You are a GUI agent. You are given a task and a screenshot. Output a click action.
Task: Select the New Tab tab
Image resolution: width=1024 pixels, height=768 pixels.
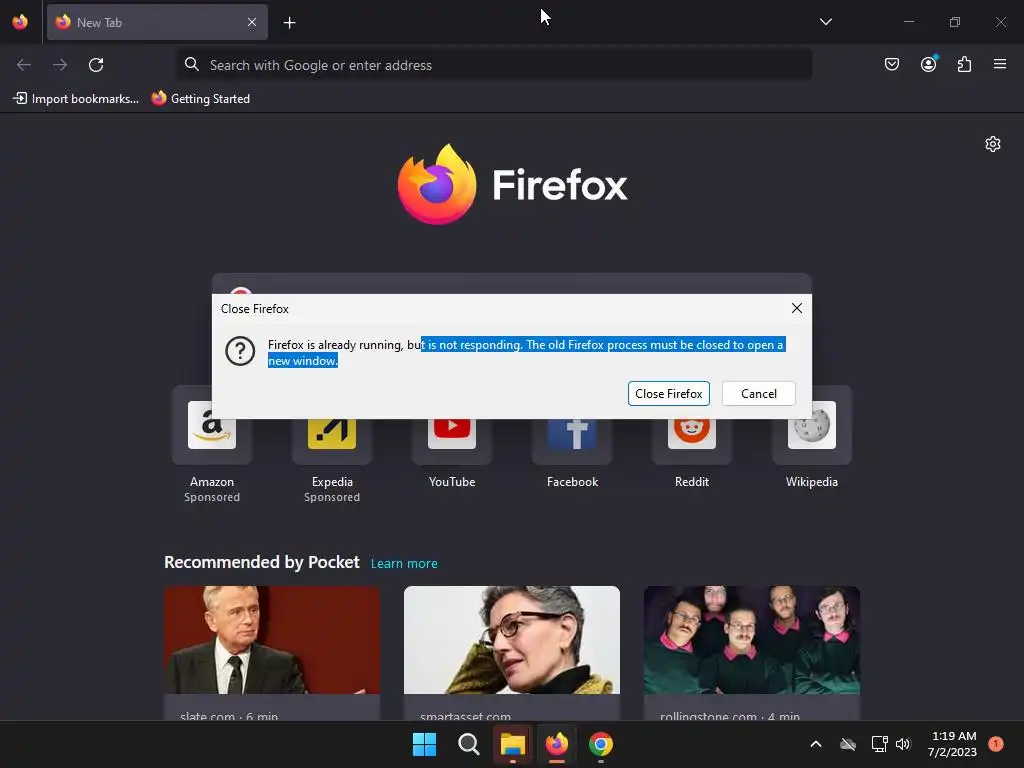[157, 22]
